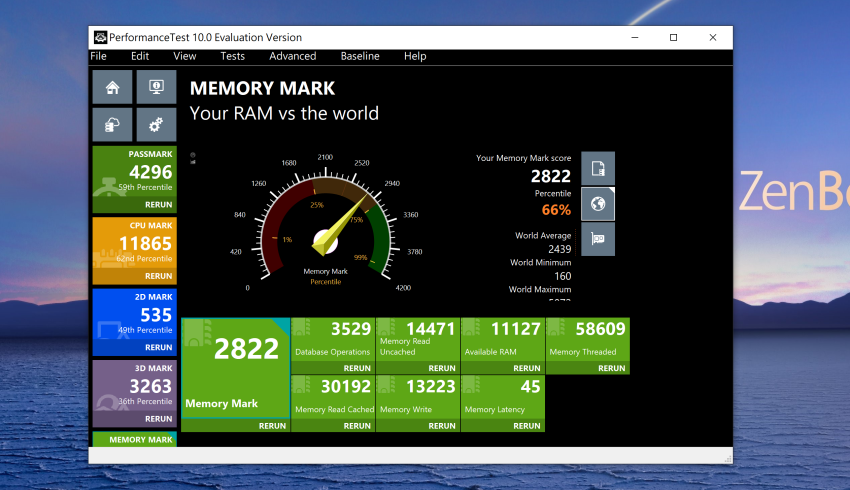850x490 pixels.
Task: Open the Help menu
Action: (x=415, y=56)
